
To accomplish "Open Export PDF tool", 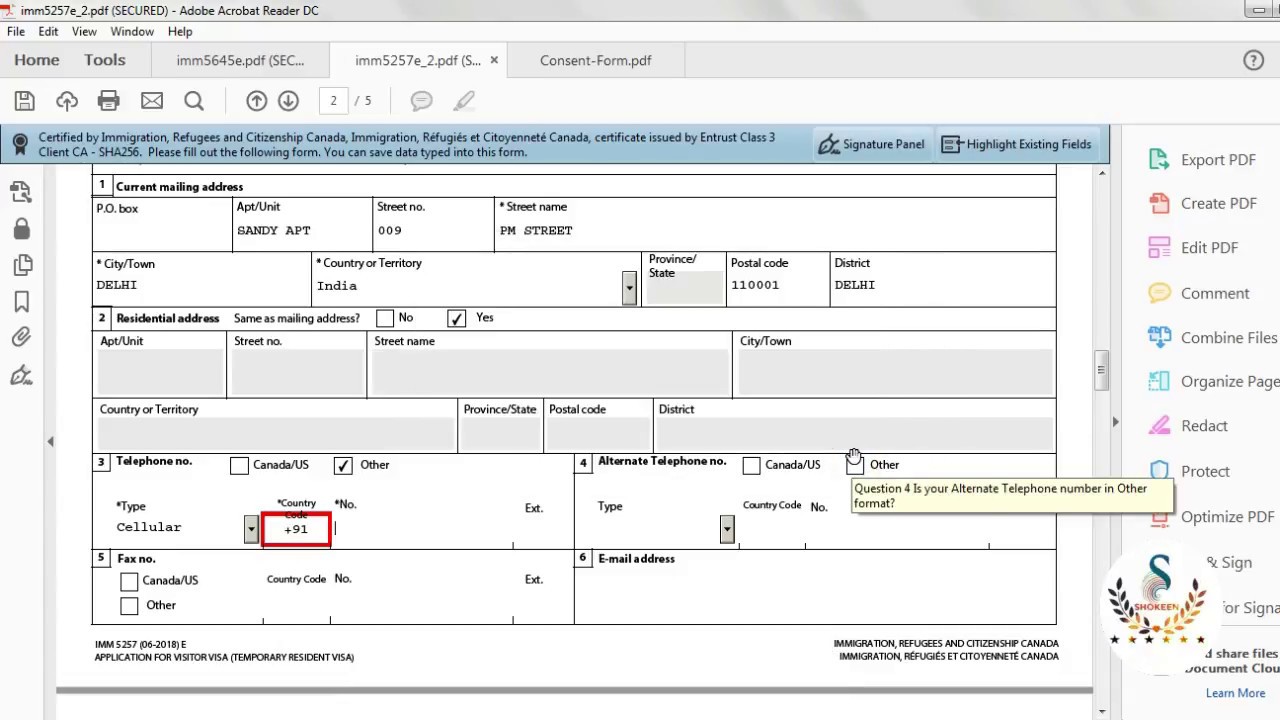I will [x=1203, y=160].
